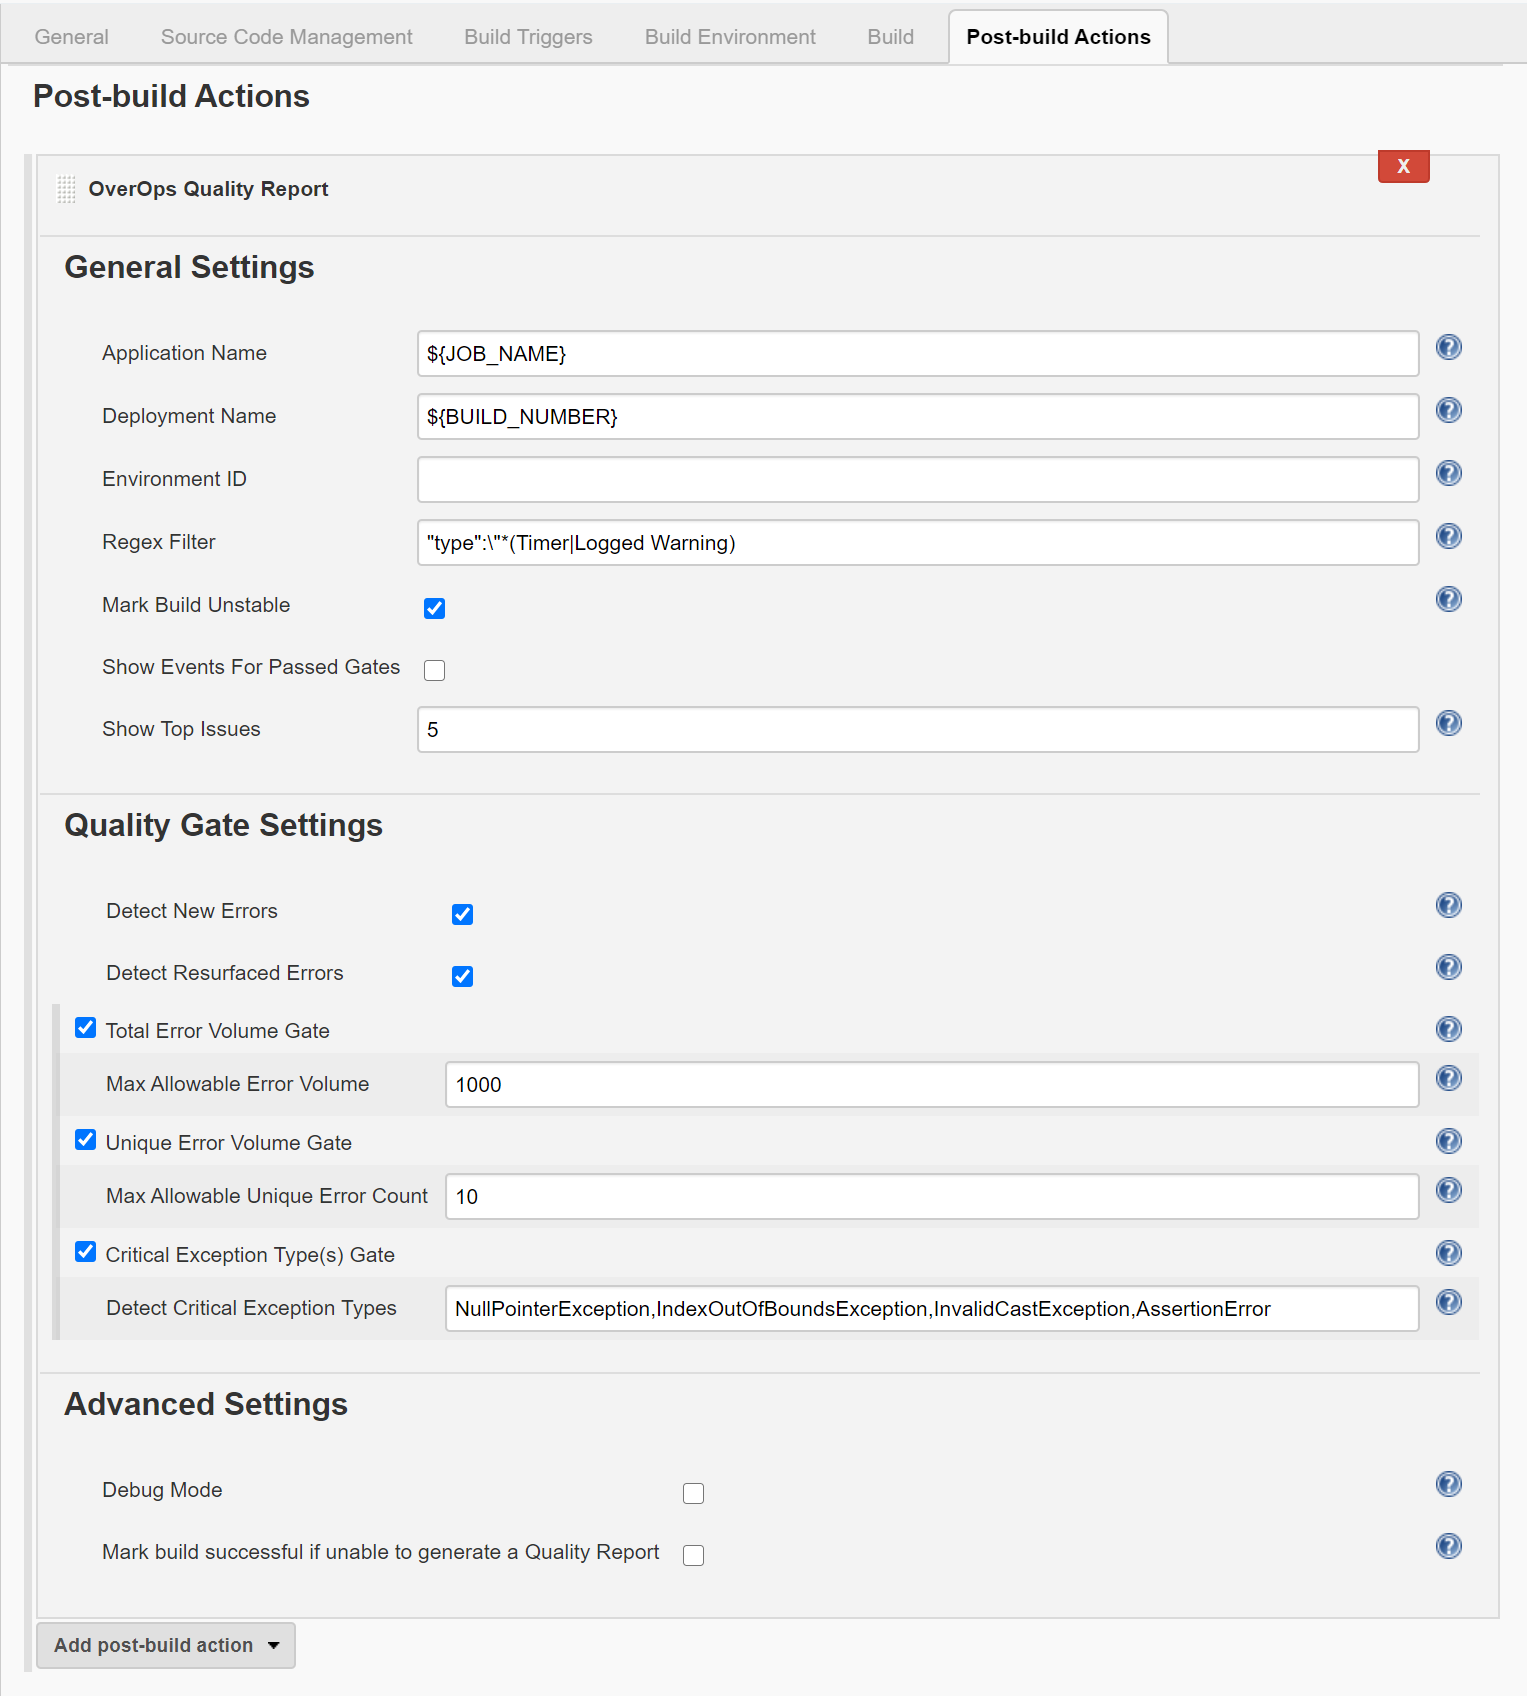Open help for Detect Resurfaced Errors
Screen dimensions: 1527x1696
click(1448, 967)
